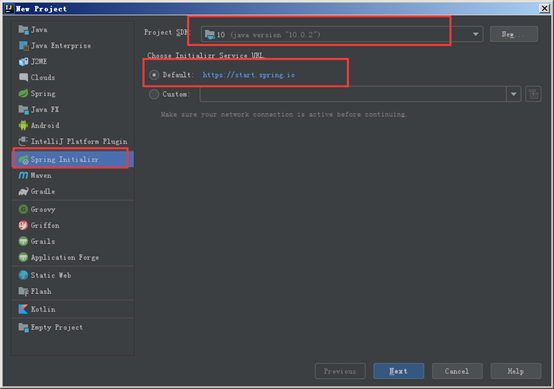Select Java FX label in the list
The width and height of the screenshot is (554, 389).
[x=45, y=110]
